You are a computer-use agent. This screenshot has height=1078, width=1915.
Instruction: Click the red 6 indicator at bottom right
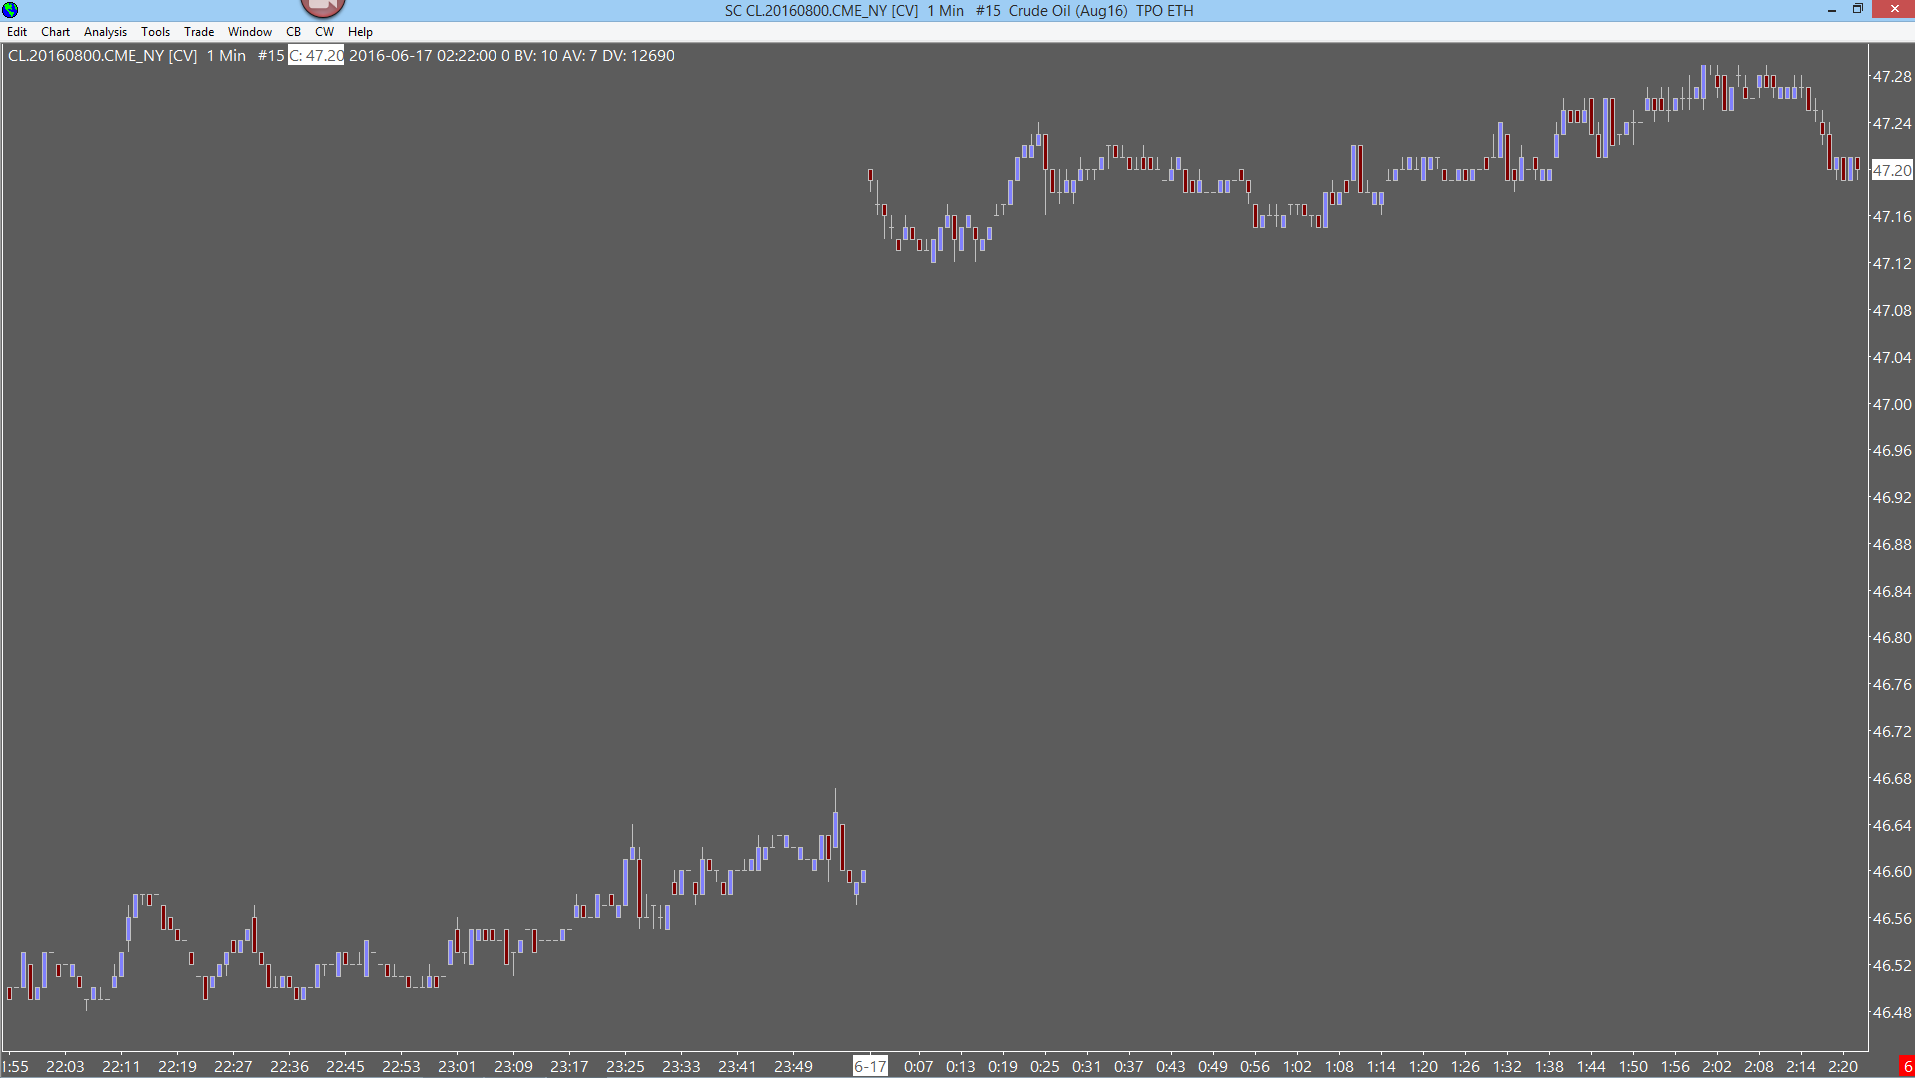(x=1907, y=1067)
